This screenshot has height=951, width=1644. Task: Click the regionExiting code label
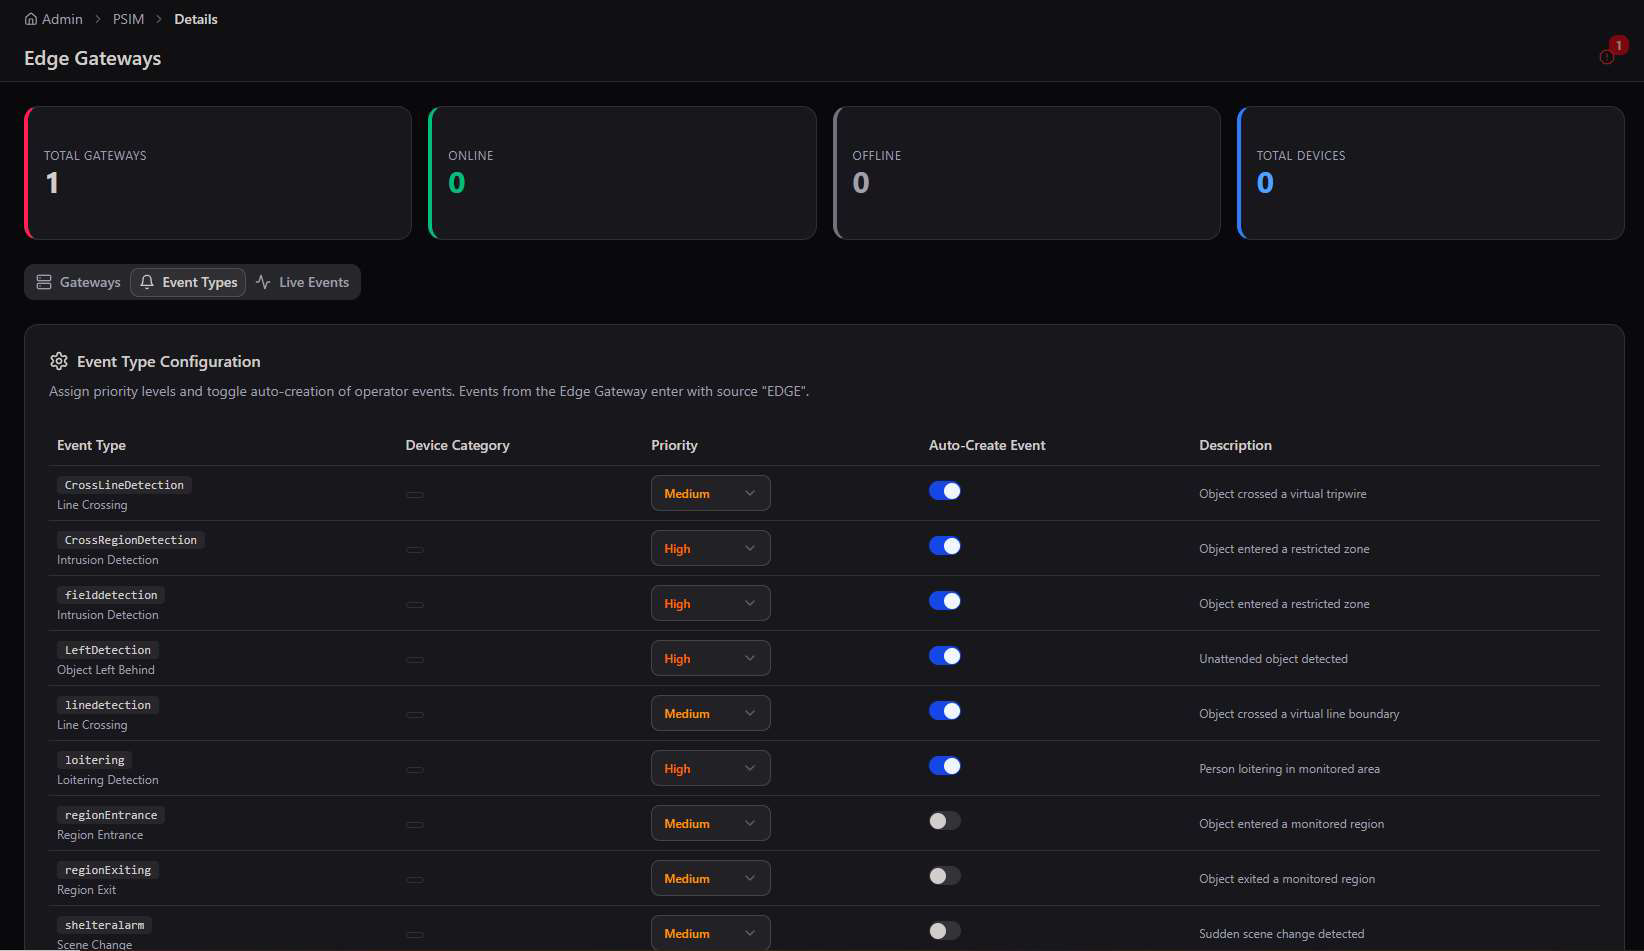tap(108, 870)
